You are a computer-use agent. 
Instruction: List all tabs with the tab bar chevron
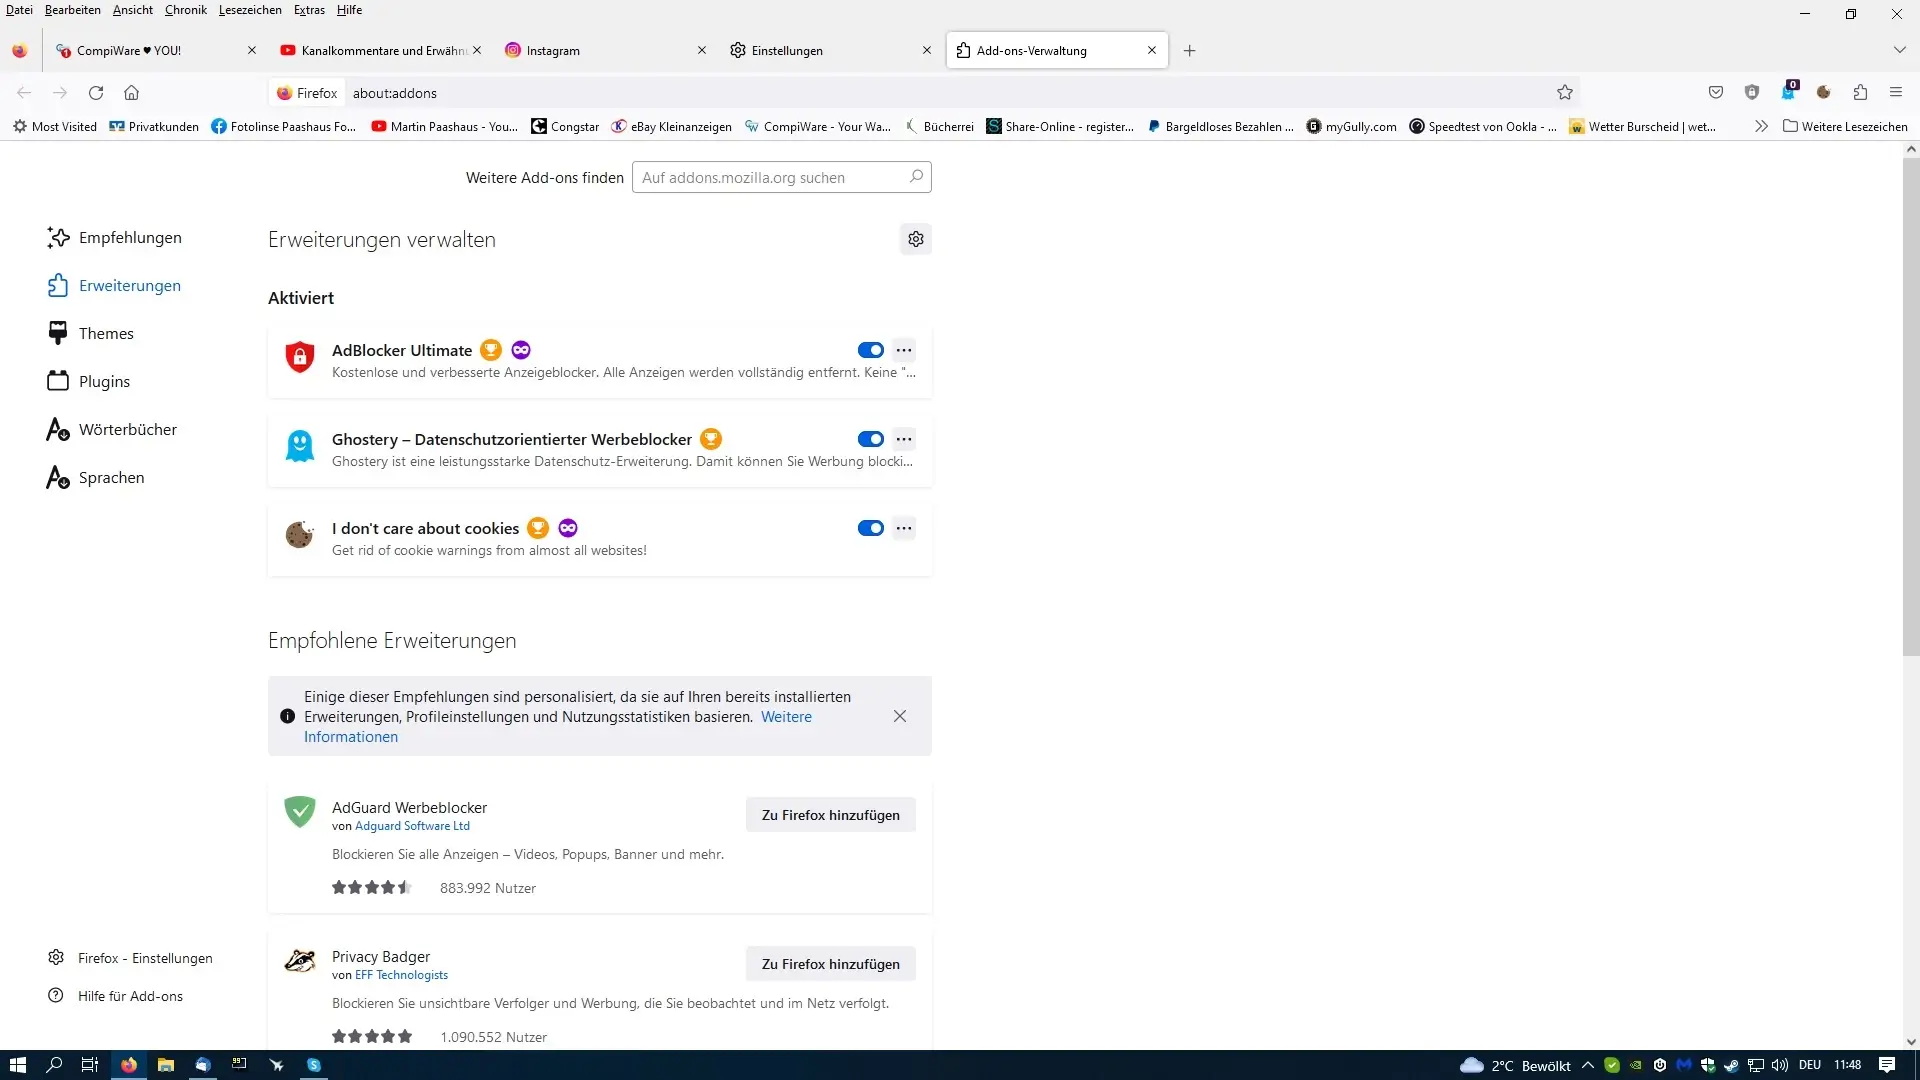point(1899,50)
